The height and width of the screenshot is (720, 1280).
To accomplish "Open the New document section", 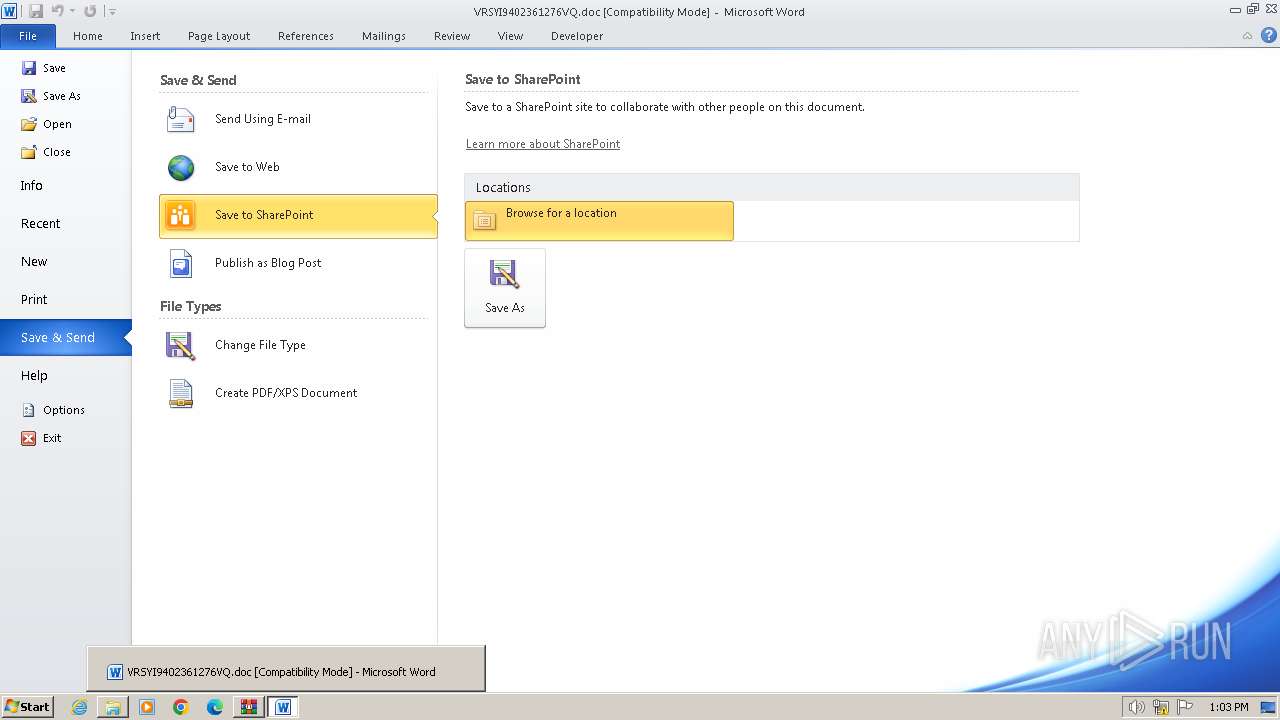I will tap(34, 262).
